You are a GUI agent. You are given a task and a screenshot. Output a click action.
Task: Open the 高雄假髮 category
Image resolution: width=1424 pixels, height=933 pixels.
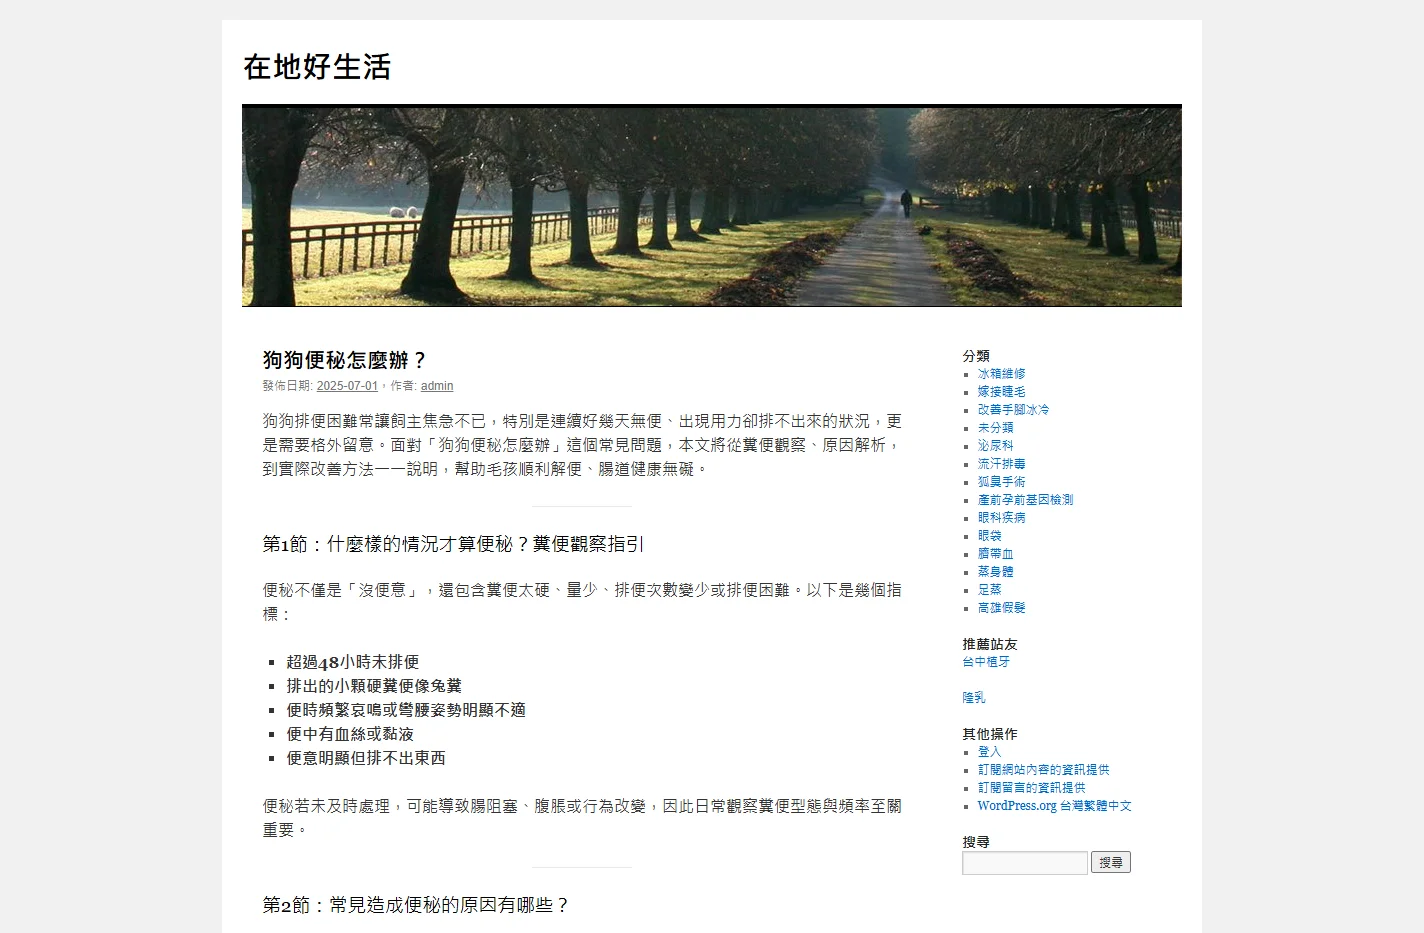(1001, 608)
